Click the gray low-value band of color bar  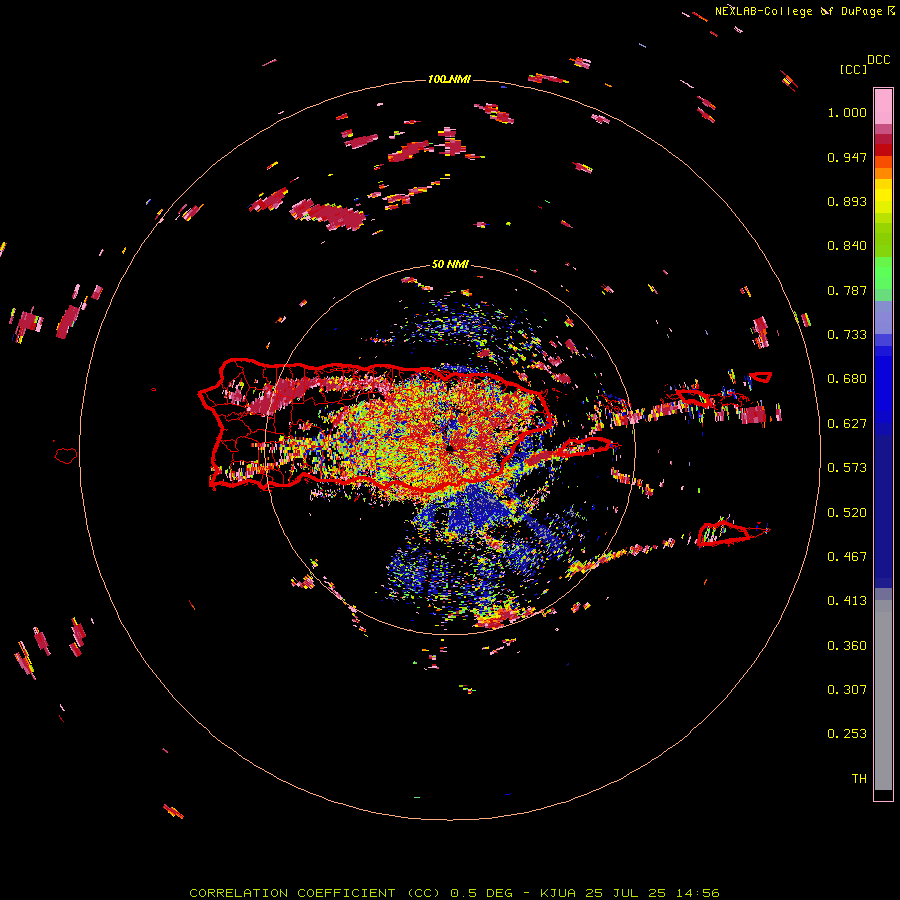coord(883,695)
